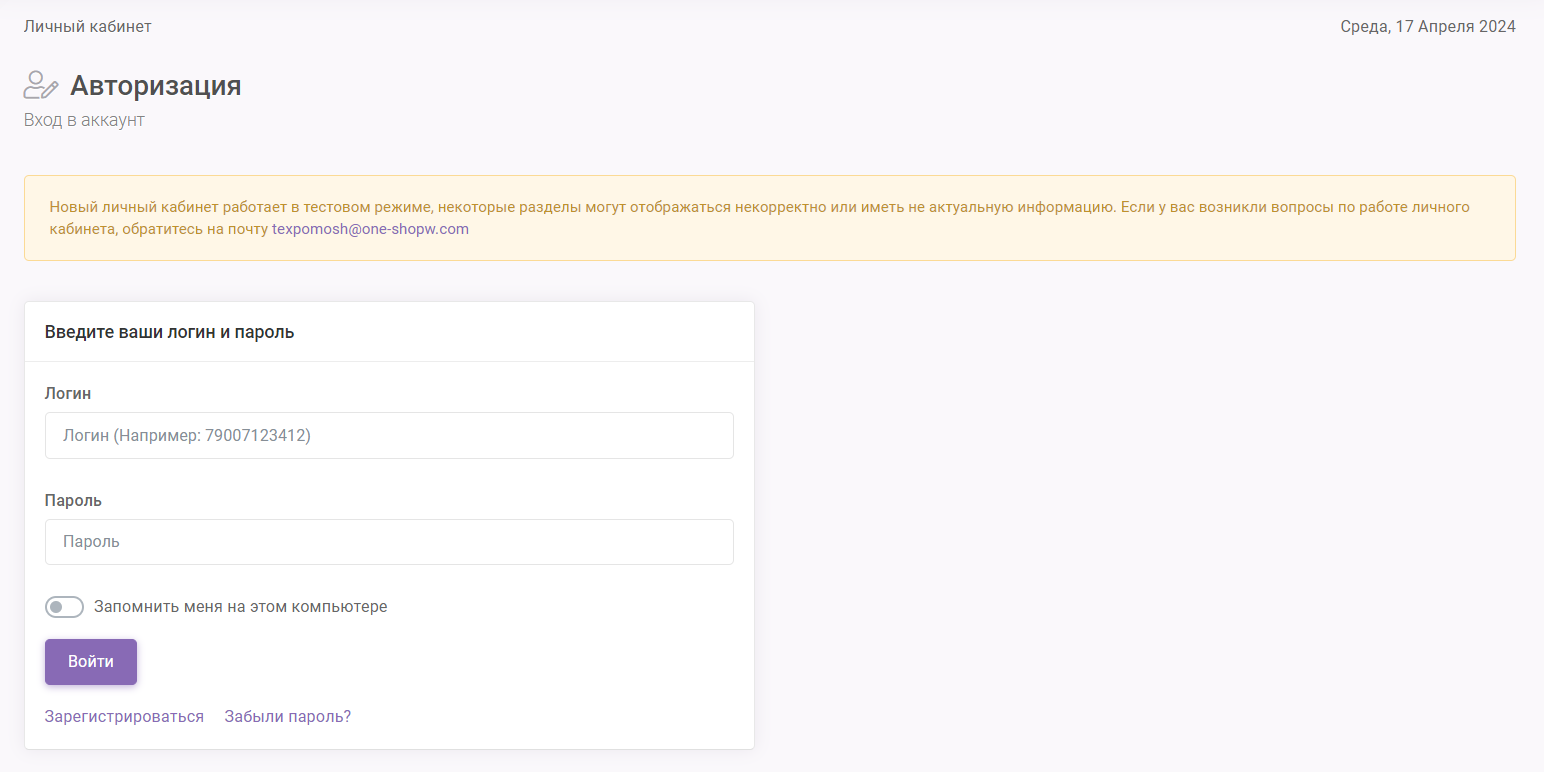Click the Личный кабинет text at top
Viewport: 1544px width, 772px height.
click(x=88, y=27)
